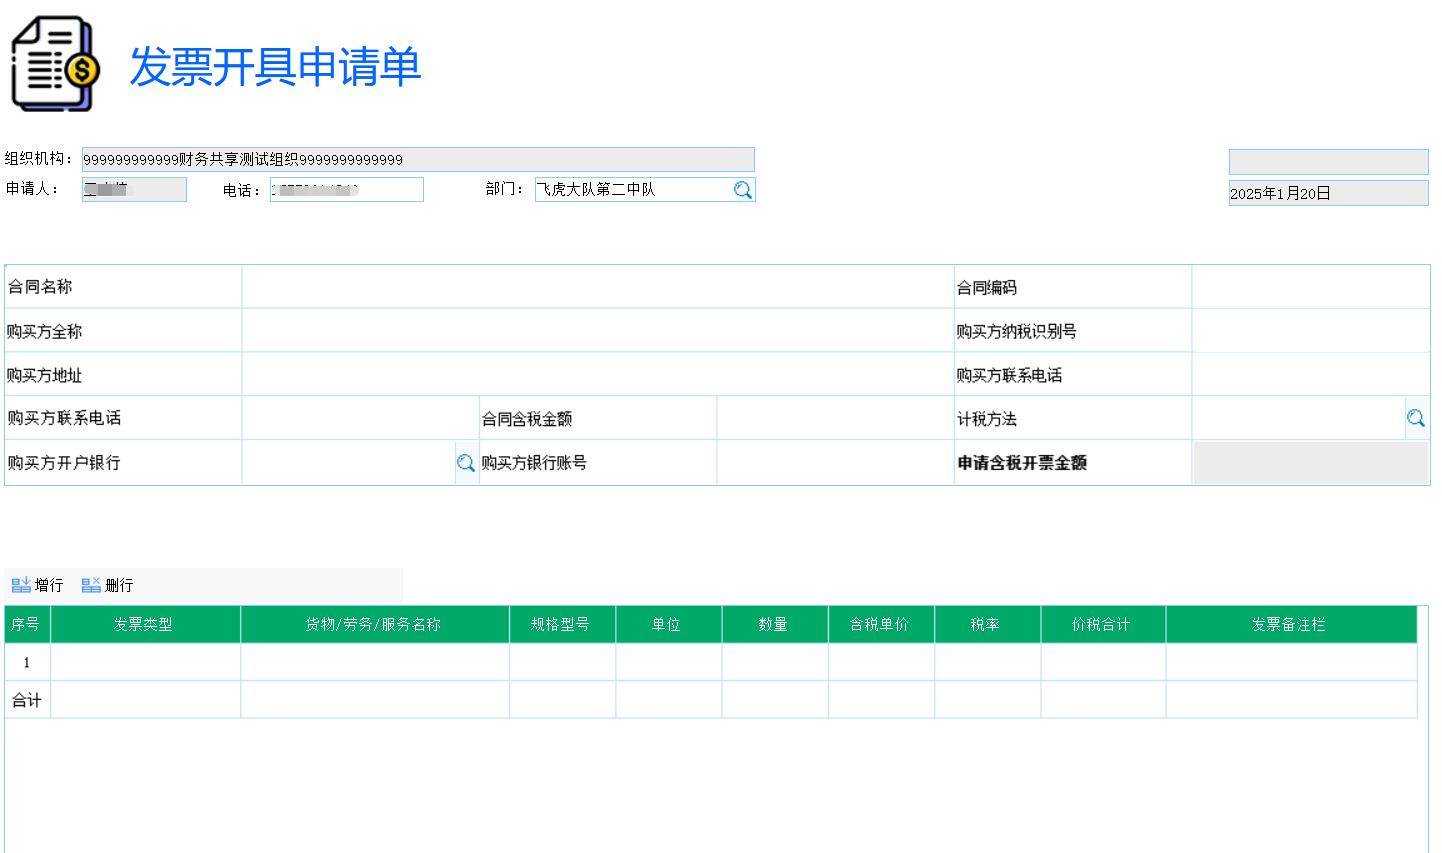1442x853 pixels.
Task: Select the 发票类型 cell in row 1
Action: tap(145, 661)
